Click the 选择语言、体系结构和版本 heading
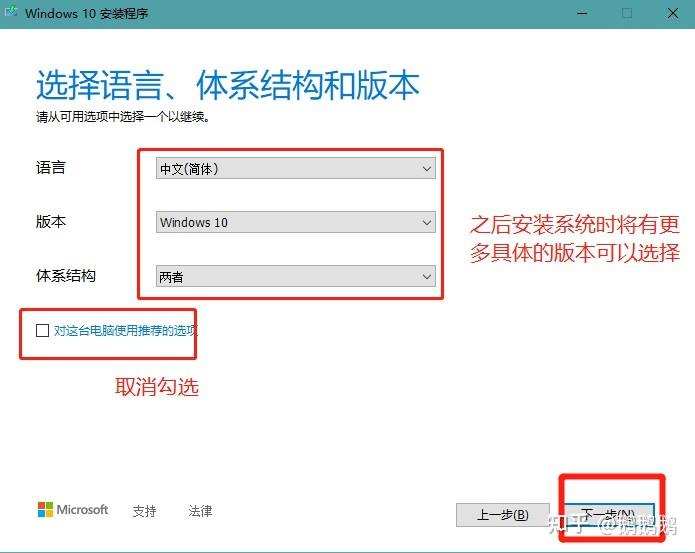The width and height of the screenshot is (695, 553). (228, 85)
